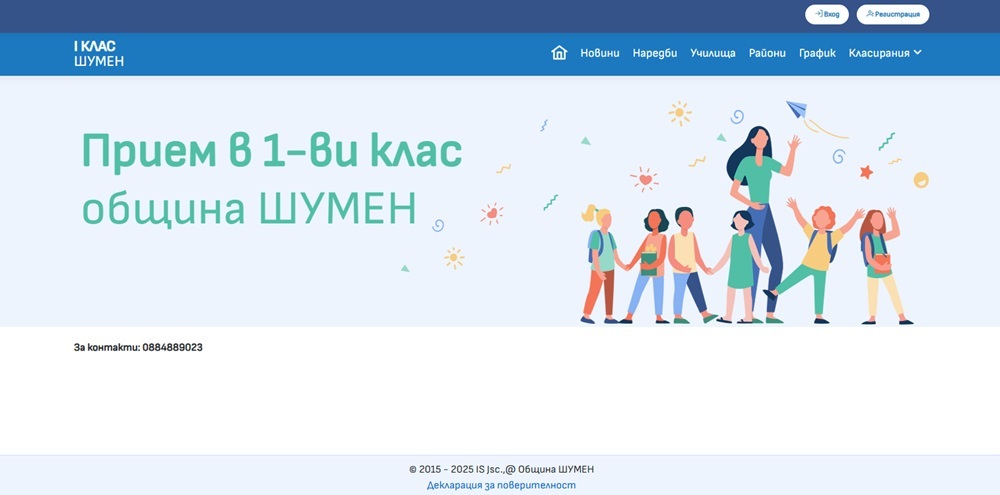This screenshot has height=495, width=1000.
Task: Click the login arrow icon beside Вход
Action: coord(818,14)
